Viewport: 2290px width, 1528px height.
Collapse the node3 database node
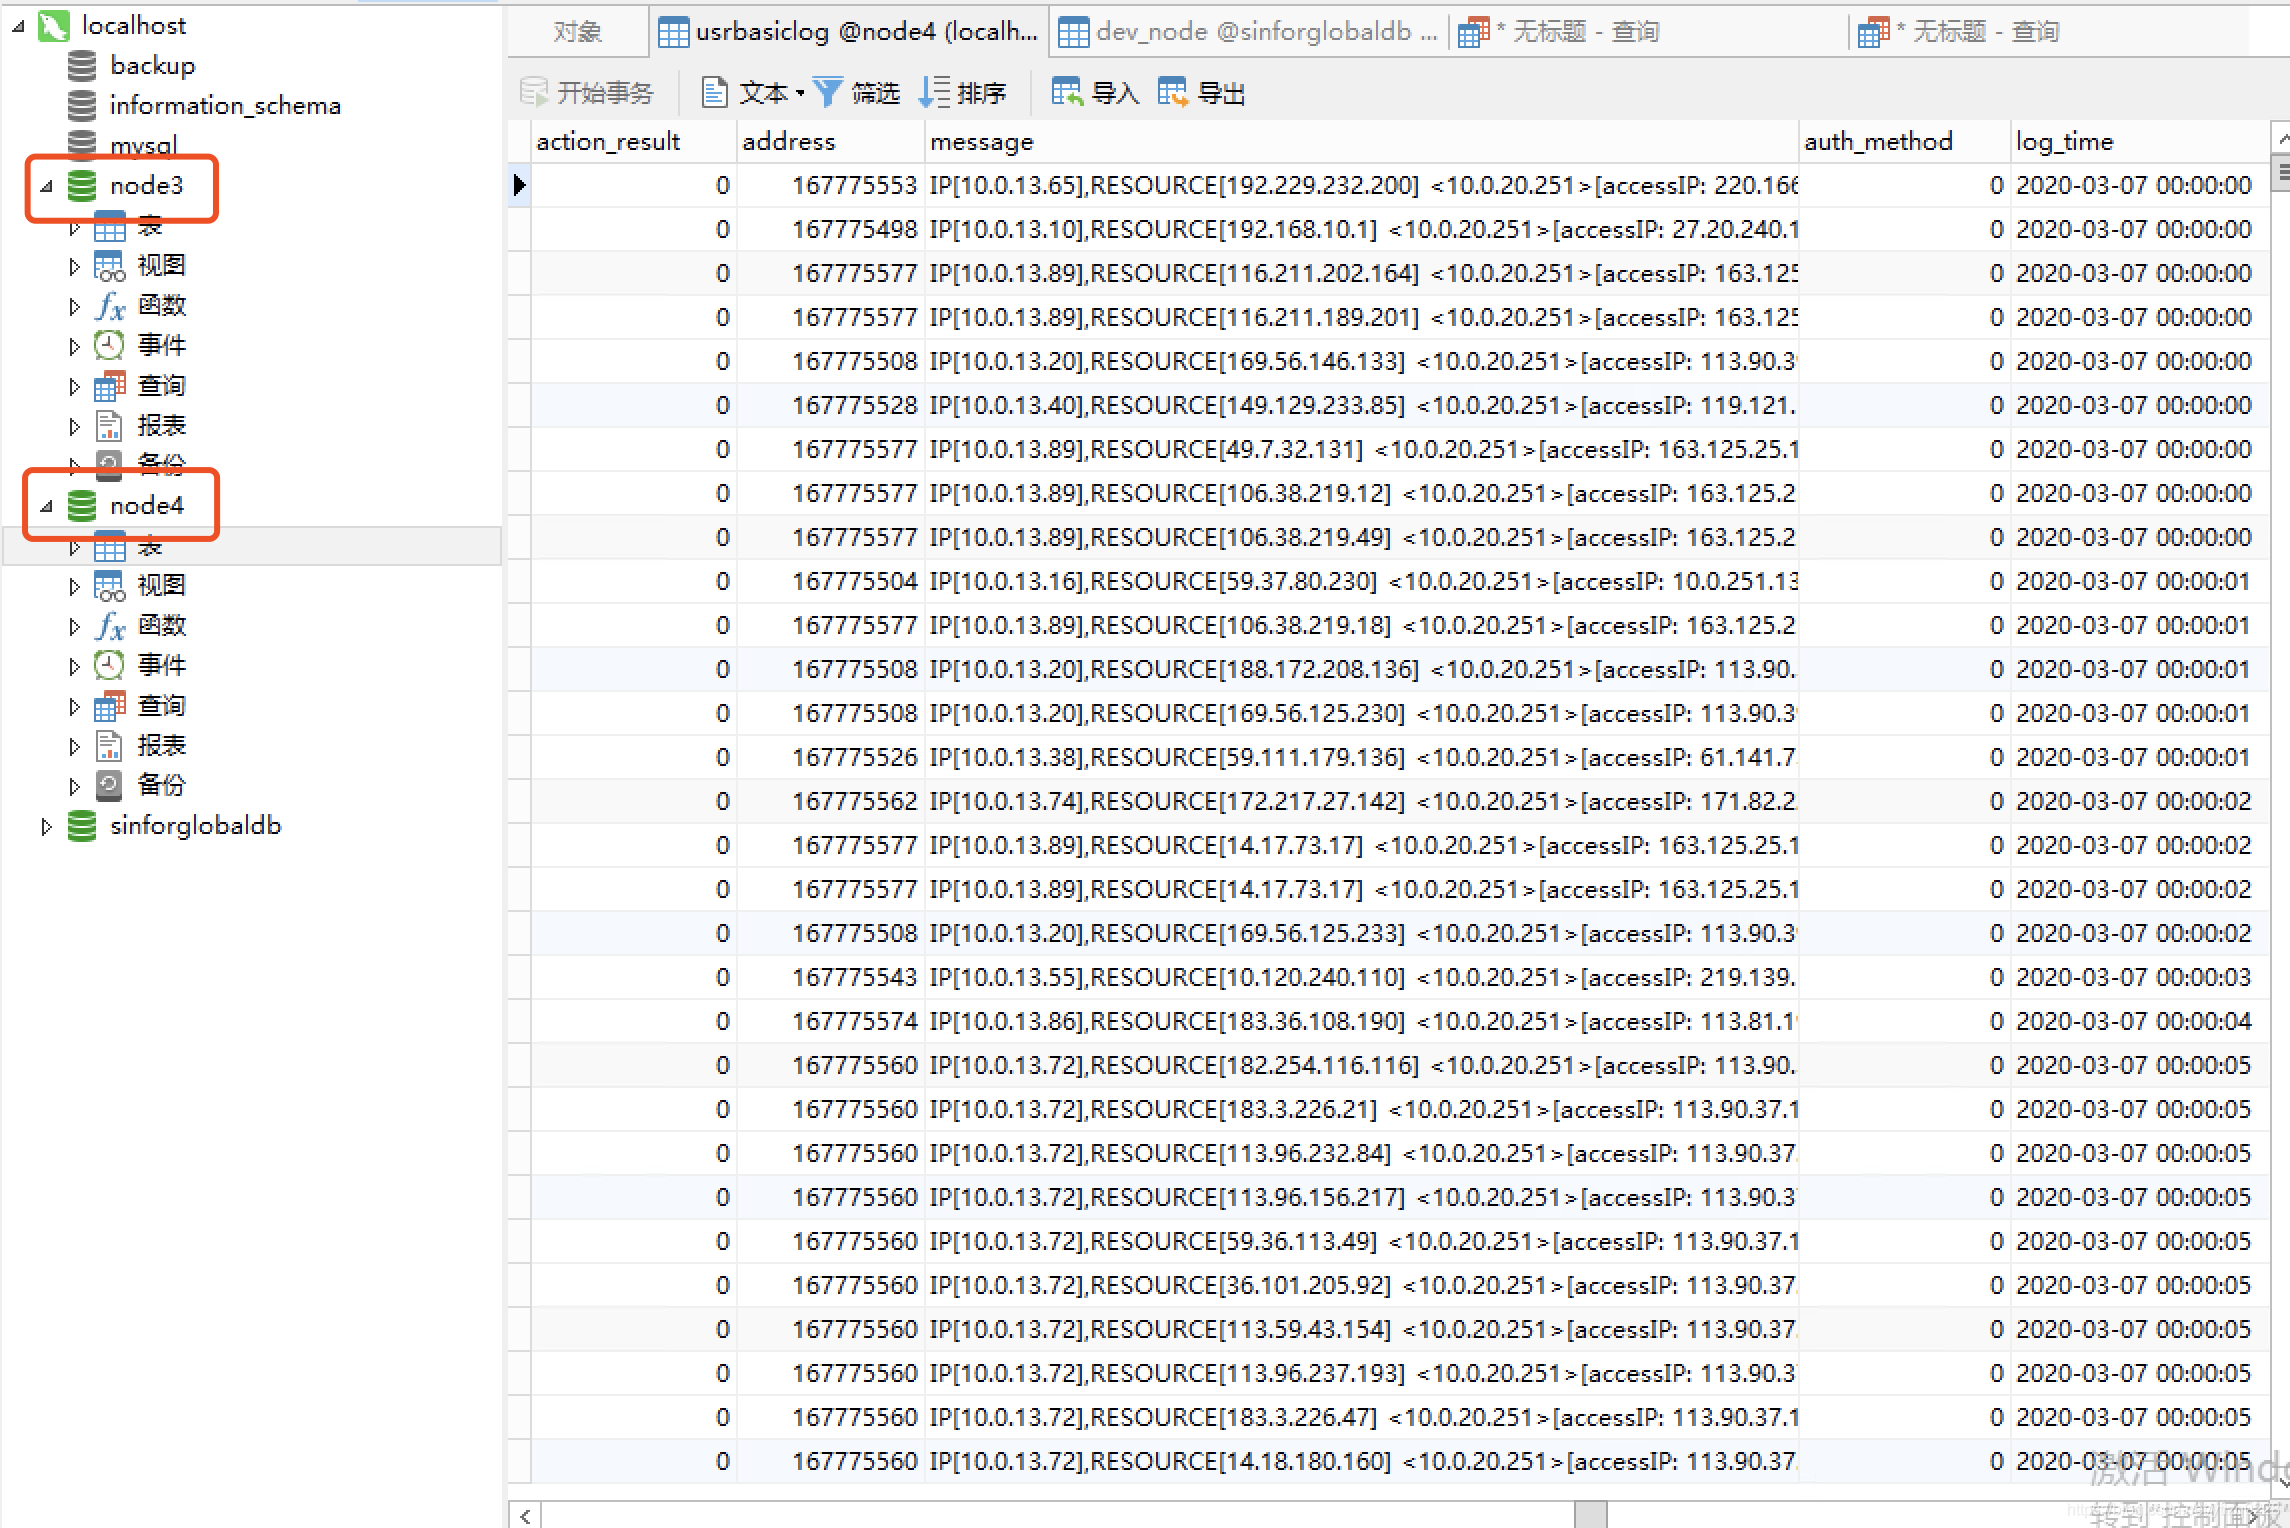point(46,186)
